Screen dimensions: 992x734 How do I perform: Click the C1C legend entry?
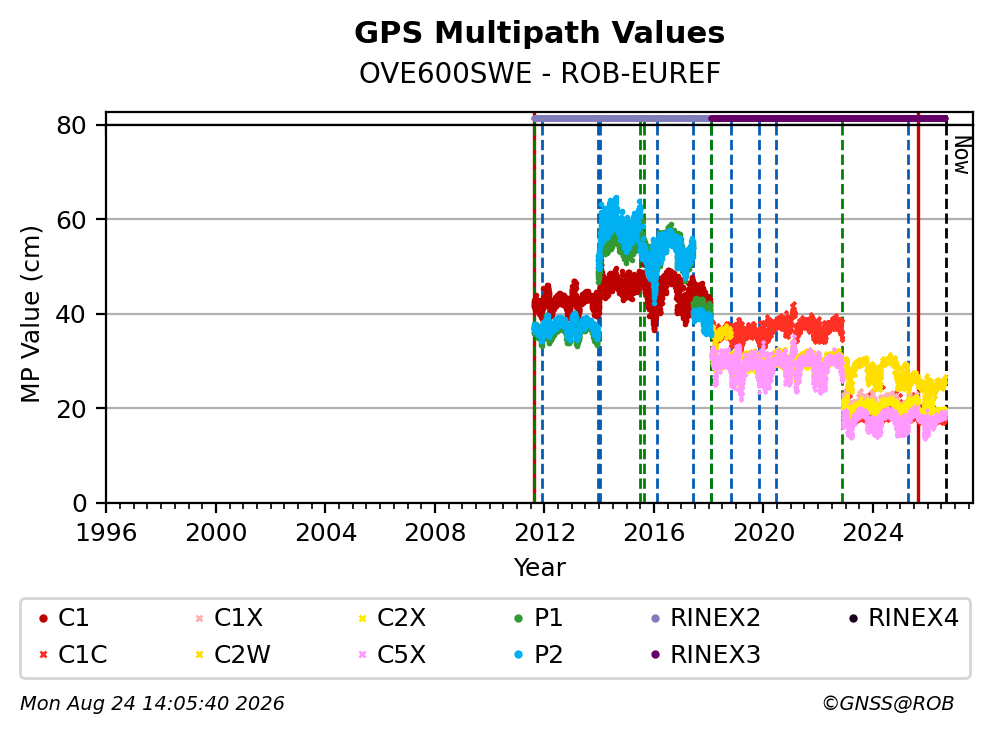pos(73,654)
